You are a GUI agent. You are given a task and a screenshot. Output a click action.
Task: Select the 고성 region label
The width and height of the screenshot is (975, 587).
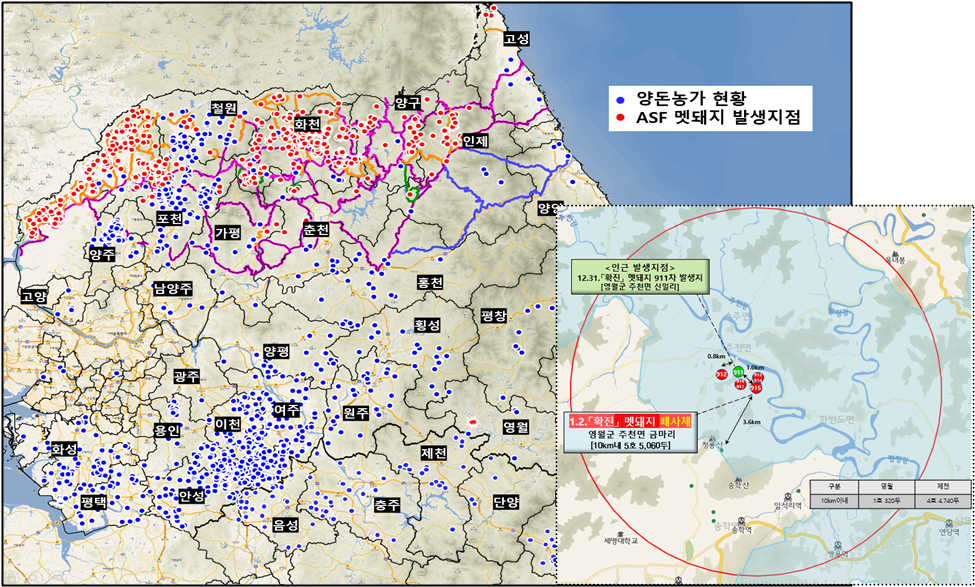516,39
